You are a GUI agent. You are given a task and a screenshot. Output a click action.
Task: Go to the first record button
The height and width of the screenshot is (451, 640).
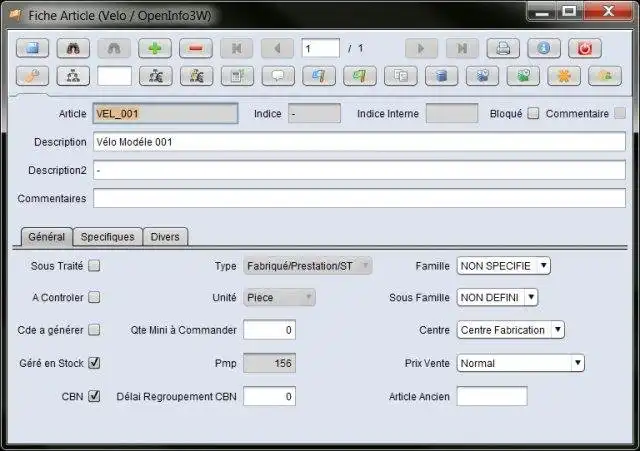point(237,48)
